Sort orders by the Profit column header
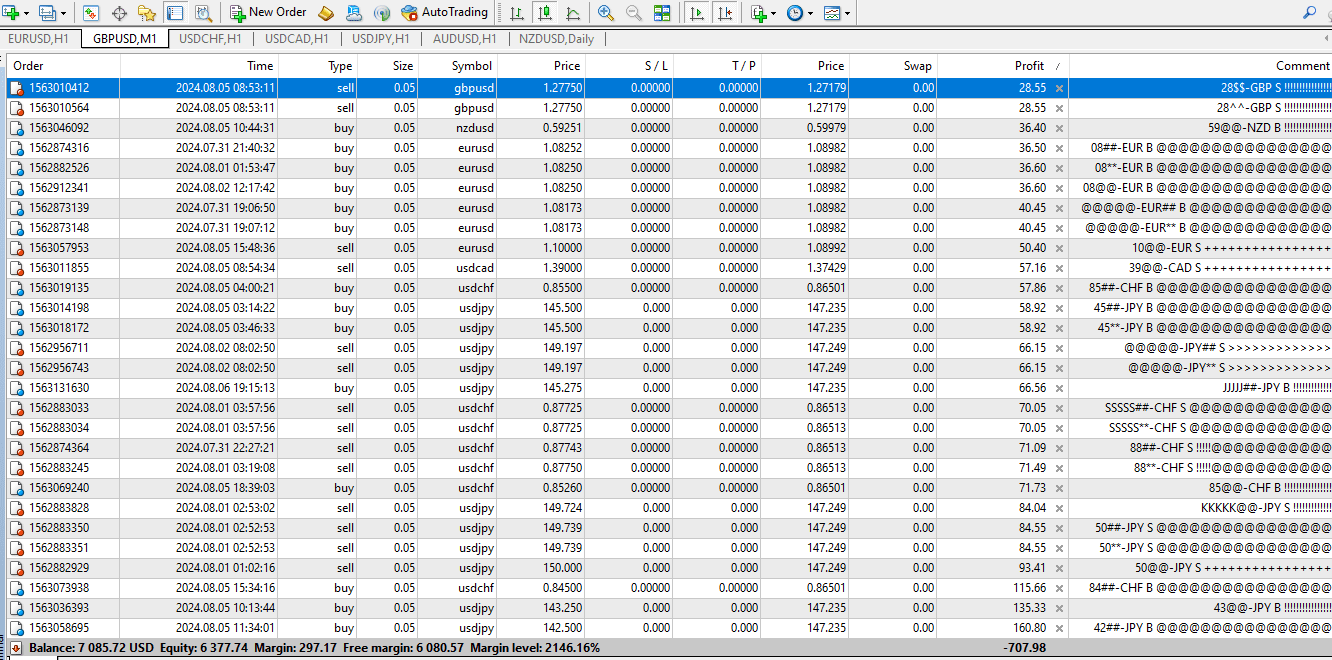The width and height of the screenshot is (1332, 660). click(1029, 66)
